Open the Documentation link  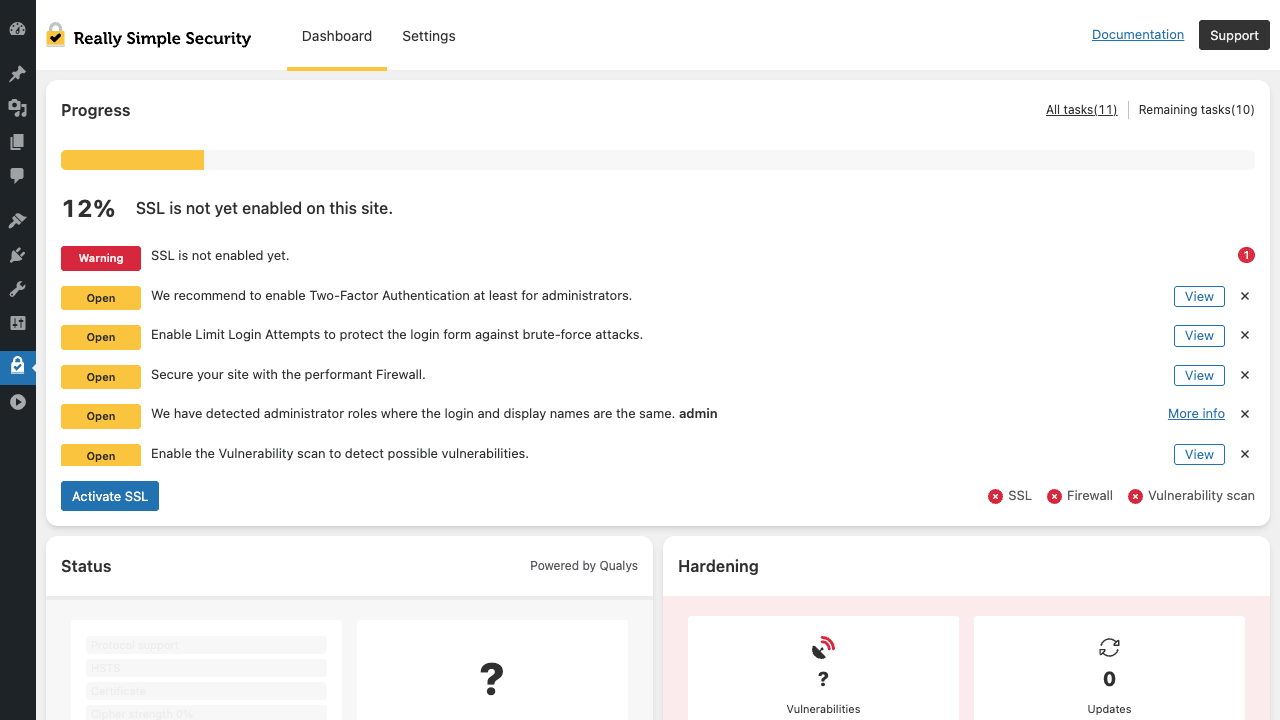[x=1138, y=34]
